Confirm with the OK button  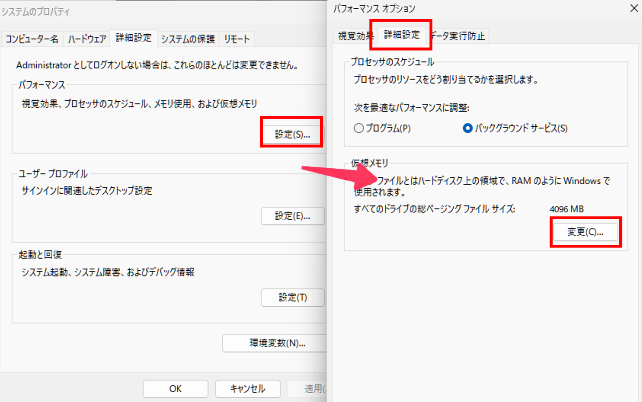174,389
